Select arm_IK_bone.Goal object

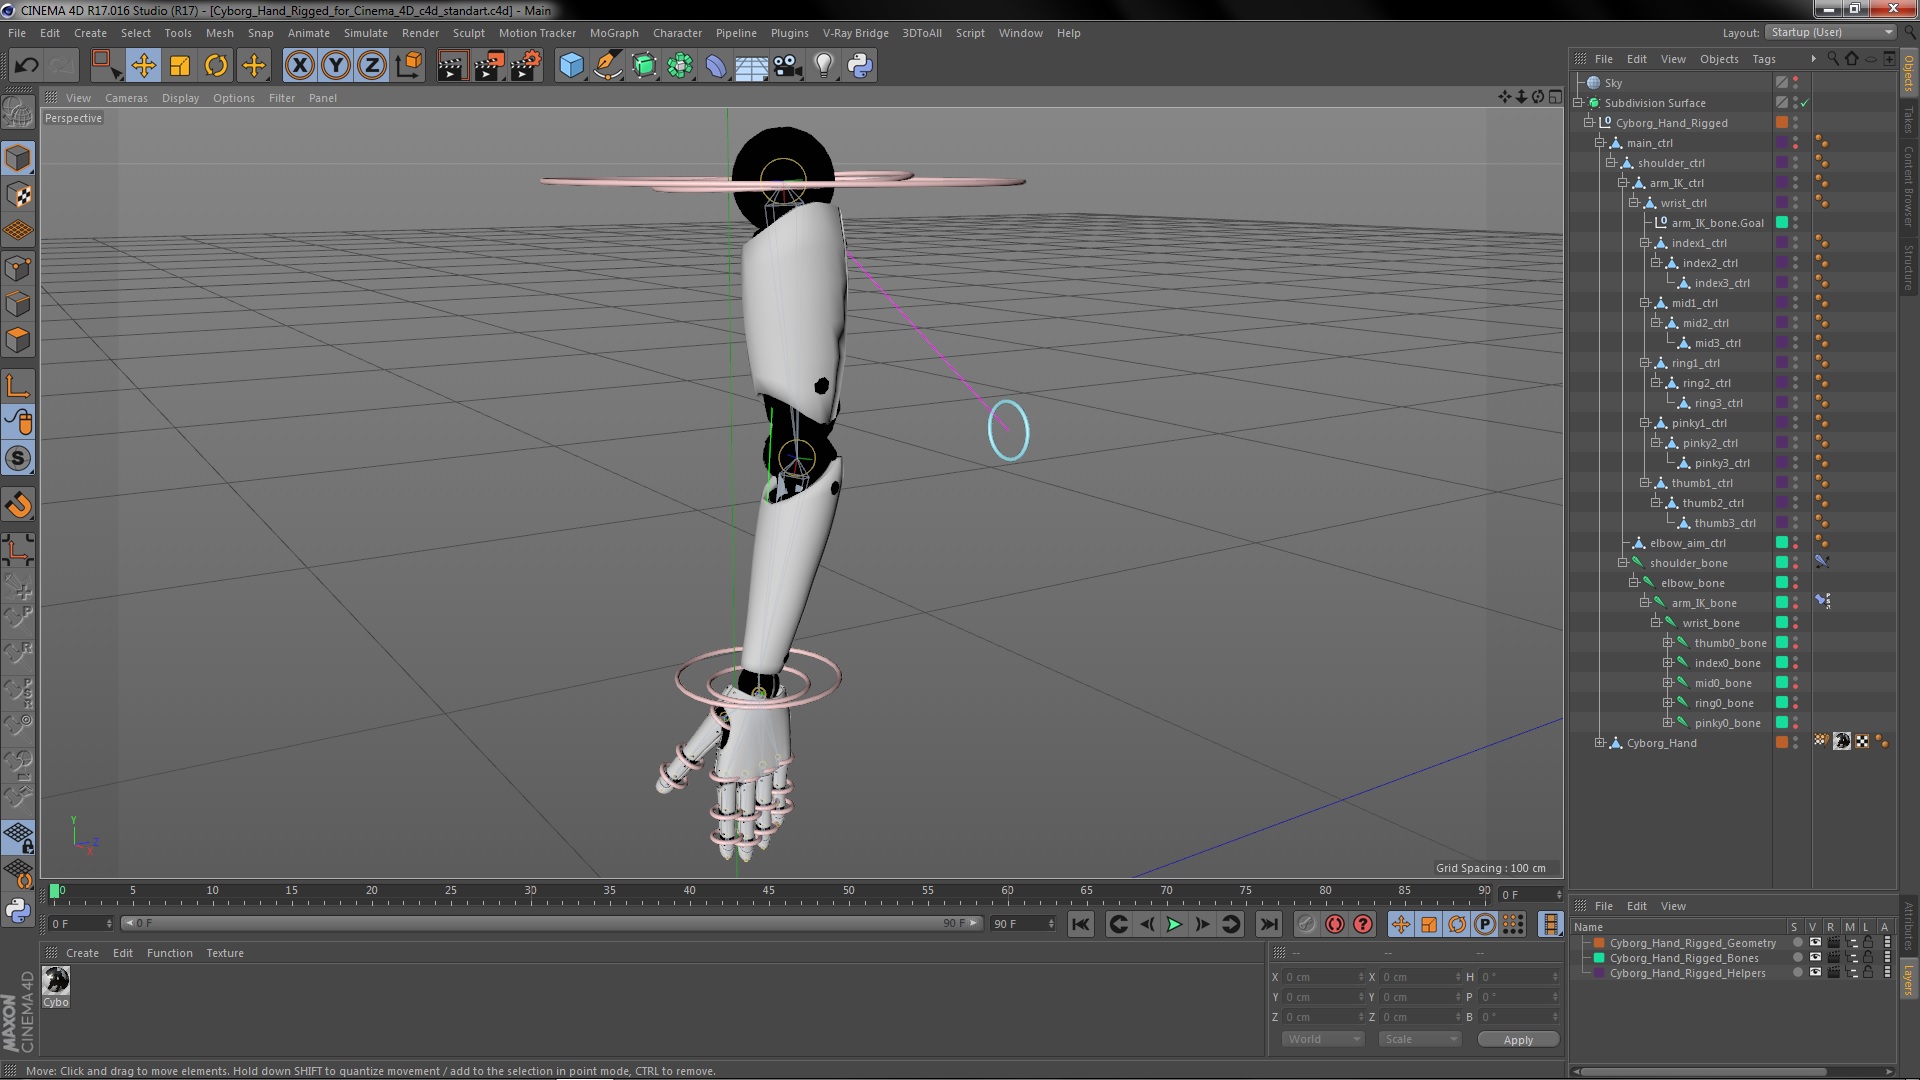point(1717,223)
